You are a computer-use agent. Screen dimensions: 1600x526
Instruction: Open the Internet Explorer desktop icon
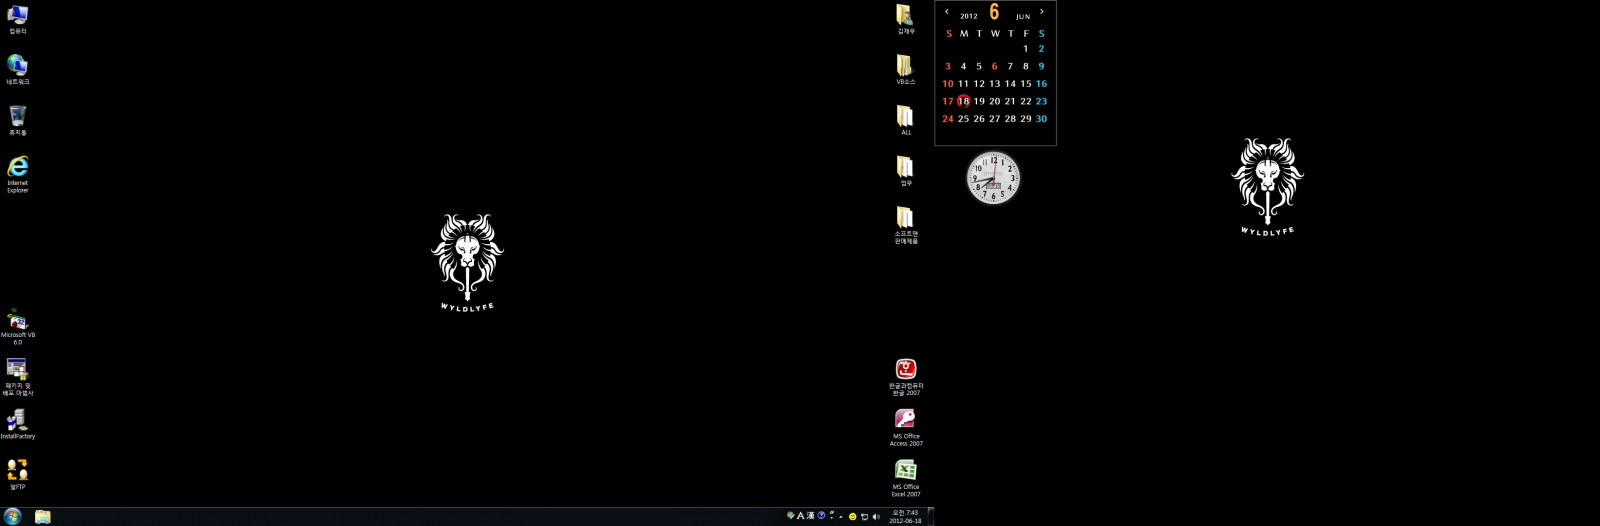tap(17, 168)
